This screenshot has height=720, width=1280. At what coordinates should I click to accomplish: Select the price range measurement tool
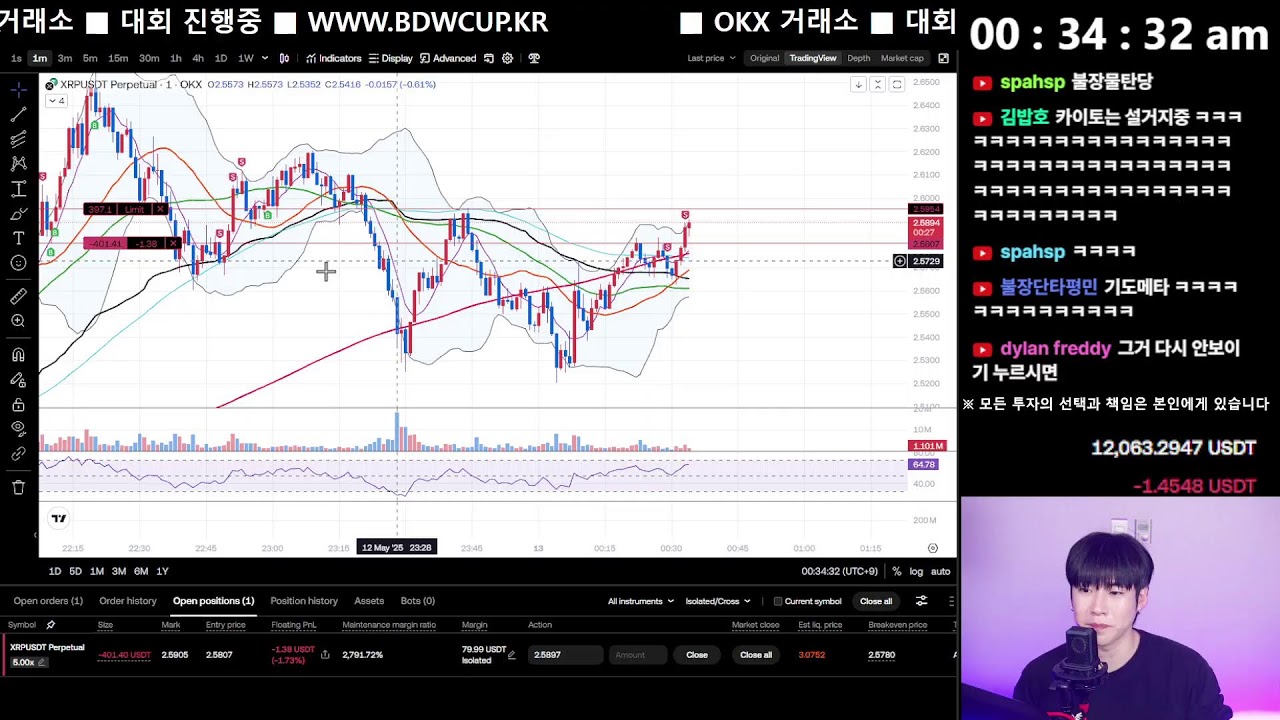[18, 189]
